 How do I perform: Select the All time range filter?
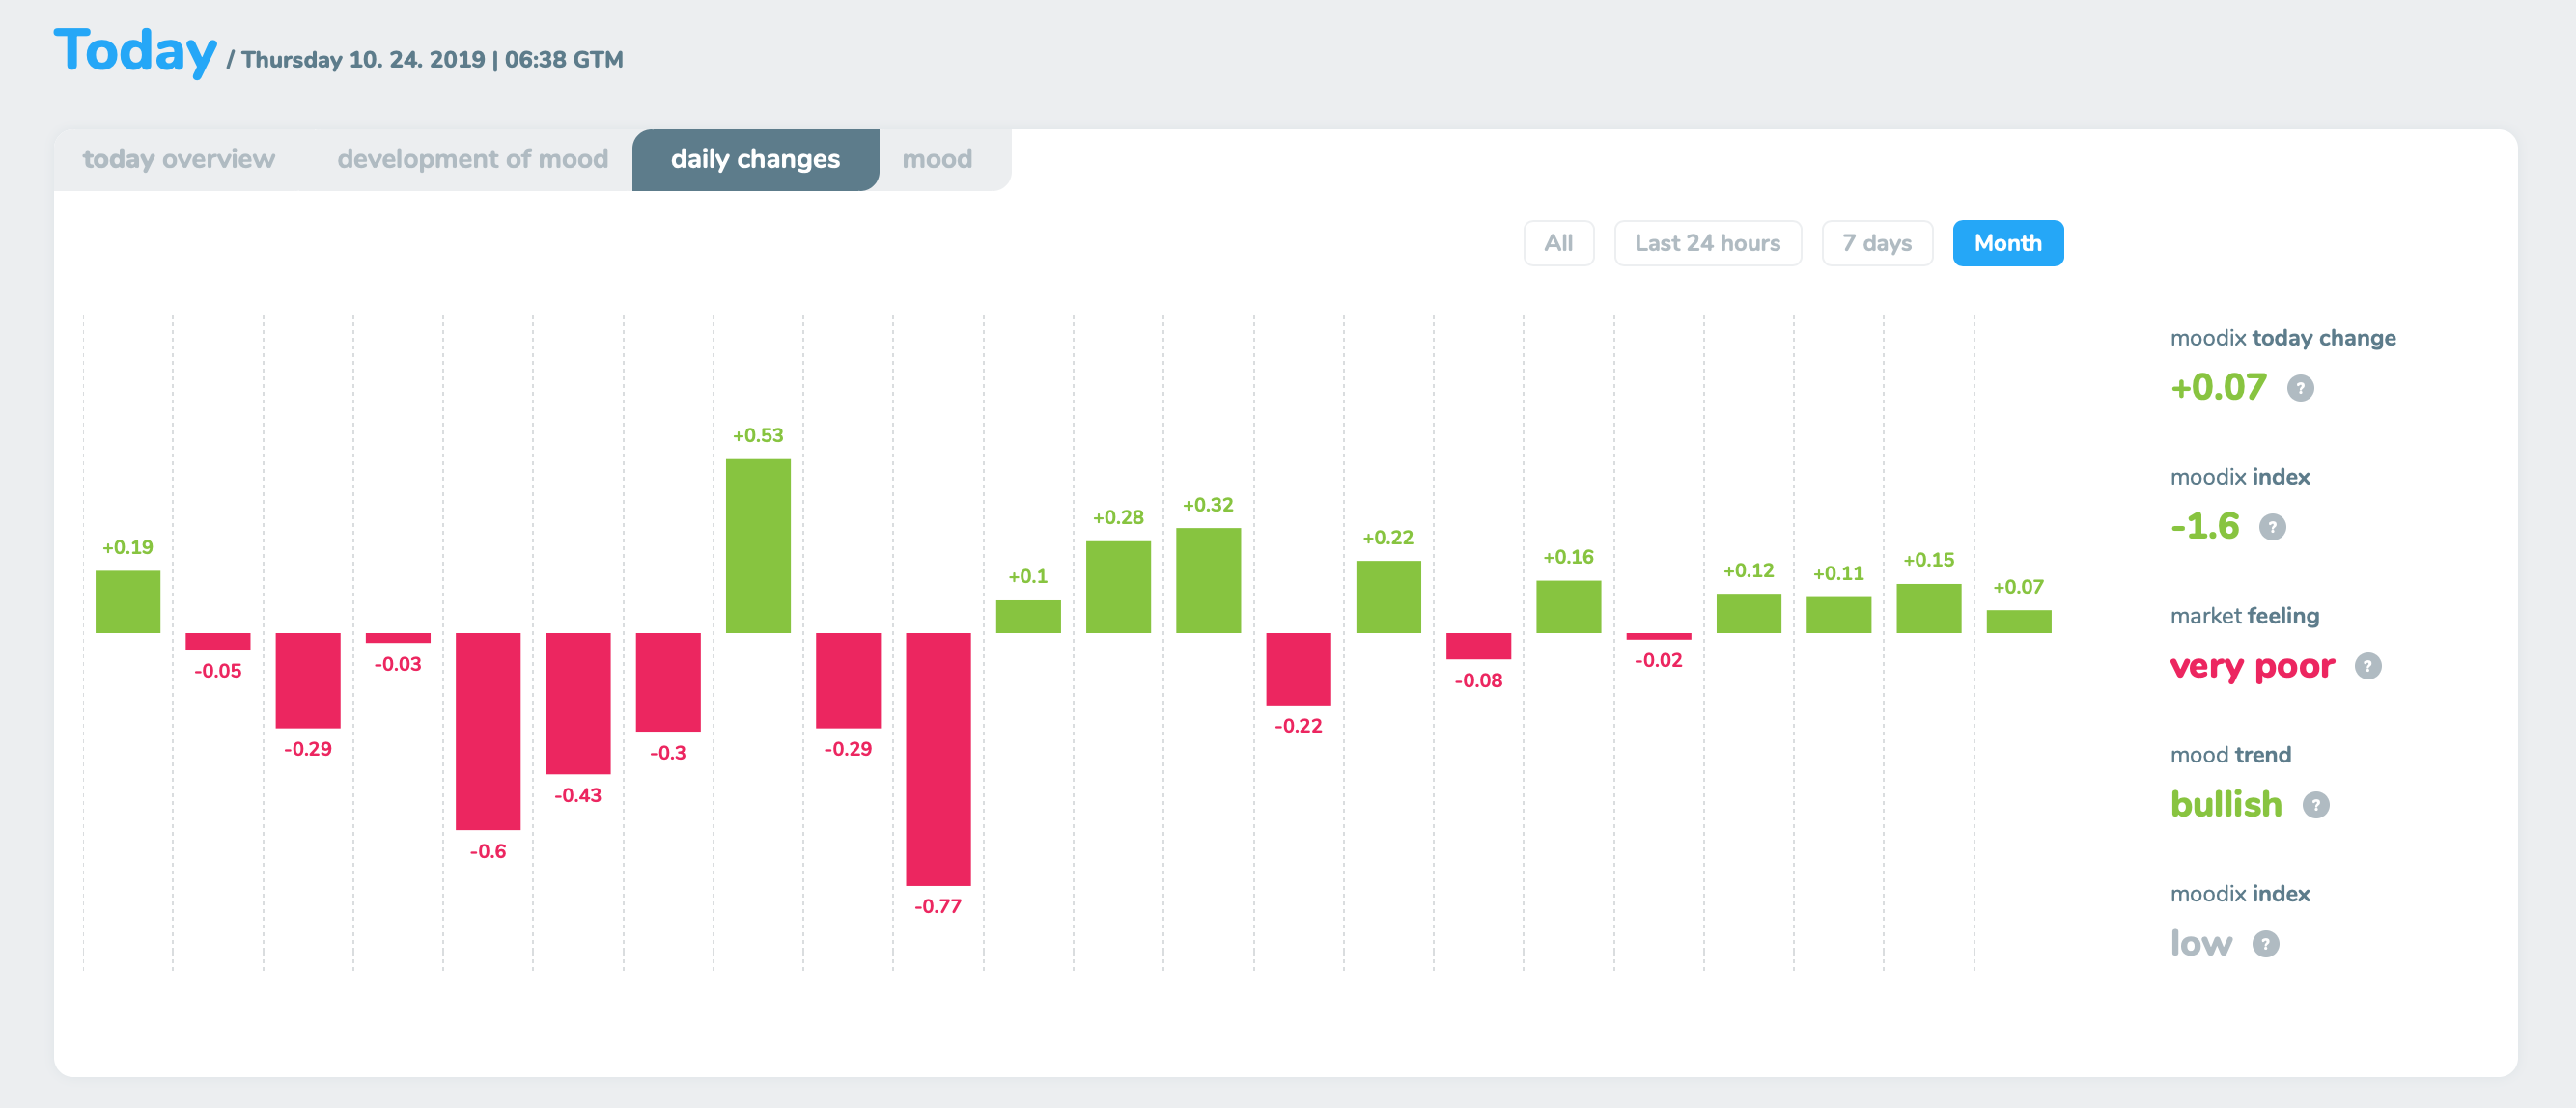[x=1558, y=243]
